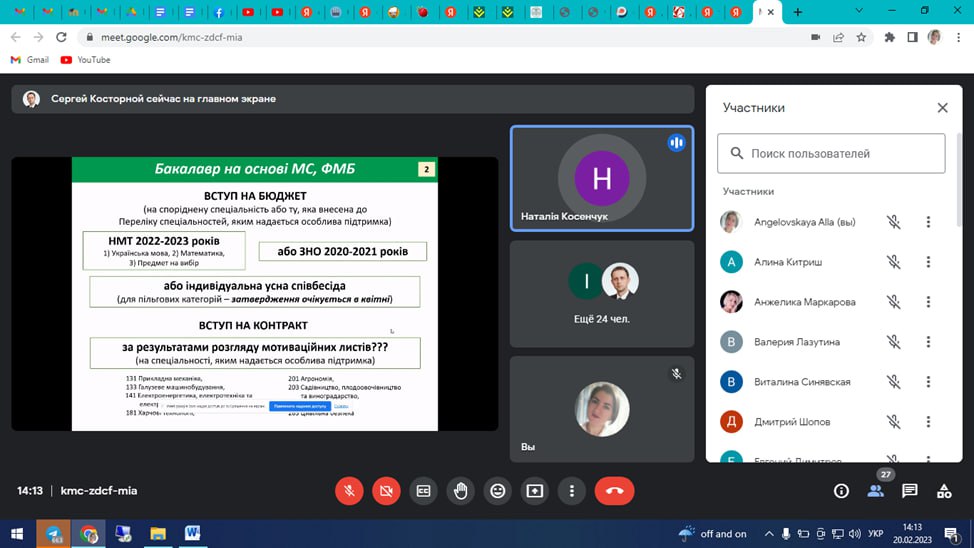Image resolution: width=974 pixels, height=548 pixels.
Task: Open camera permission icon in address bar
Action: [x=816, y=37]
